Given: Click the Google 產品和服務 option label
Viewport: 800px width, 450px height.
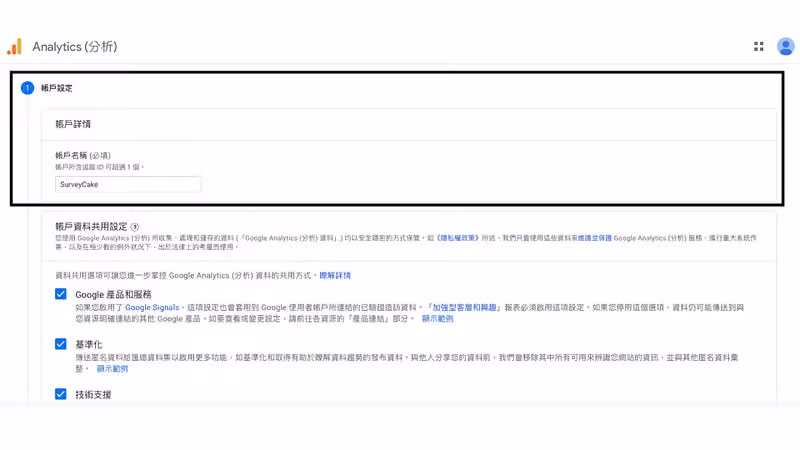Looking at the screenshot, I should coord(113,294).
